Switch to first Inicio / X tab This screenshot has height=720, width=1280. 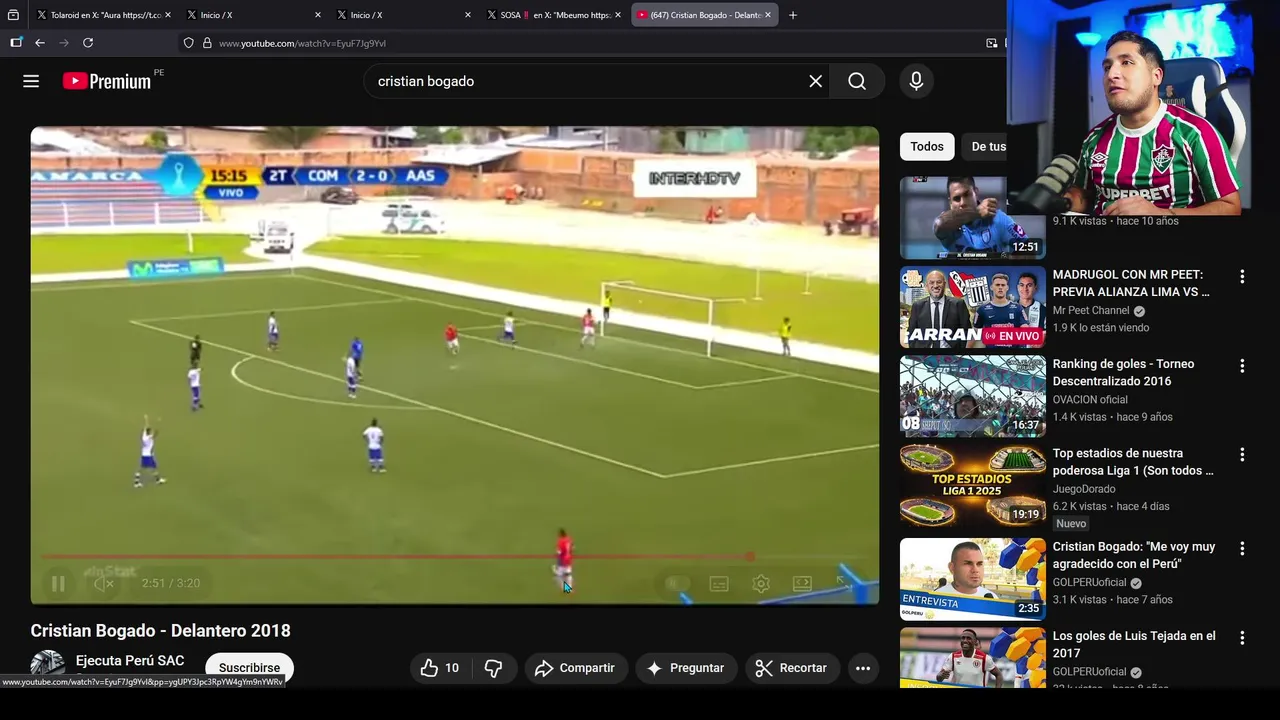[253, 15]
